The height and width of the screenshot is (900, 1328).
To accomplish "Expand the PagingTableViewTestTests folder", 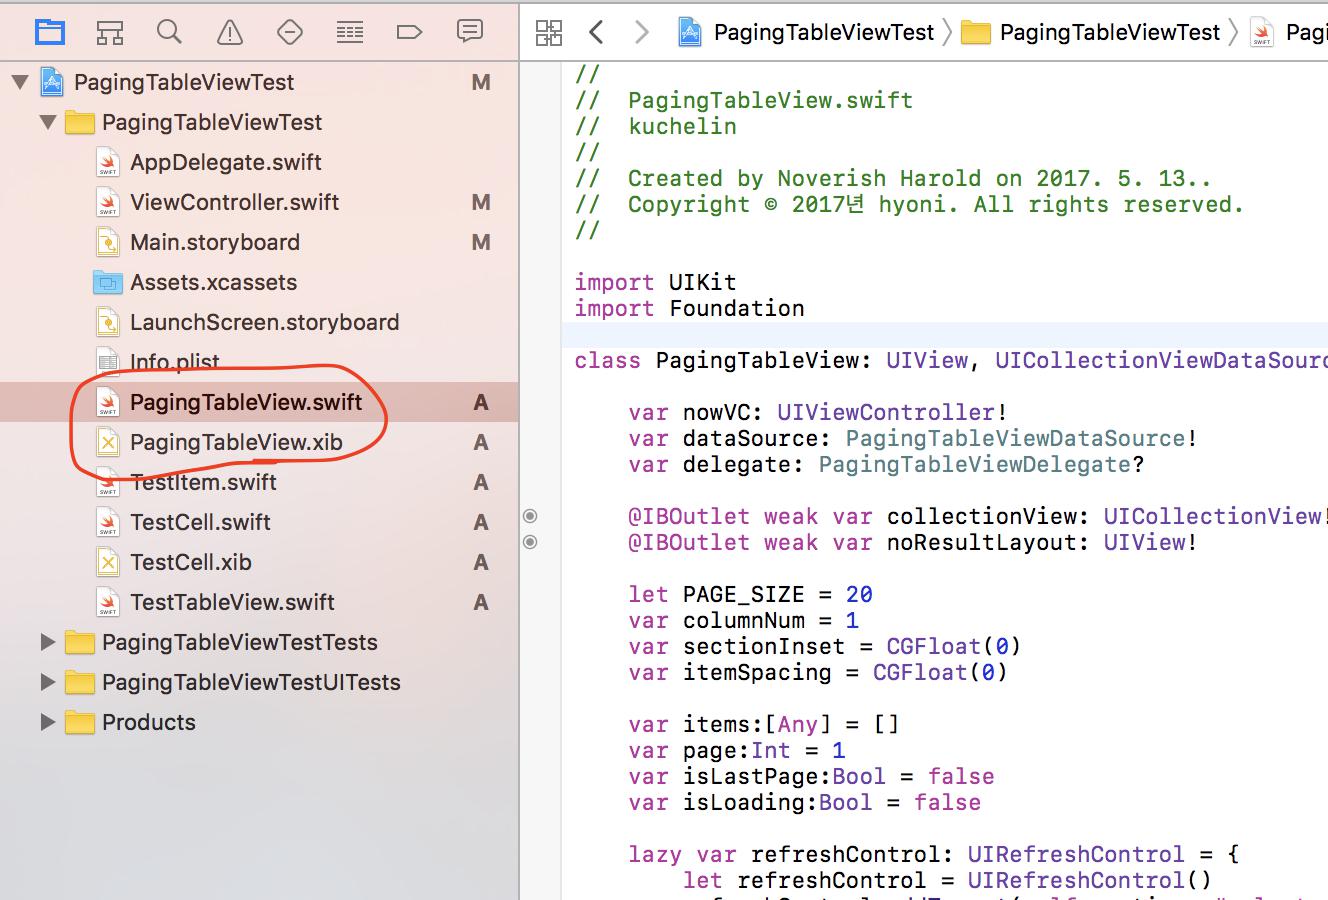I will pyautogui.click(x=47, y=642).
